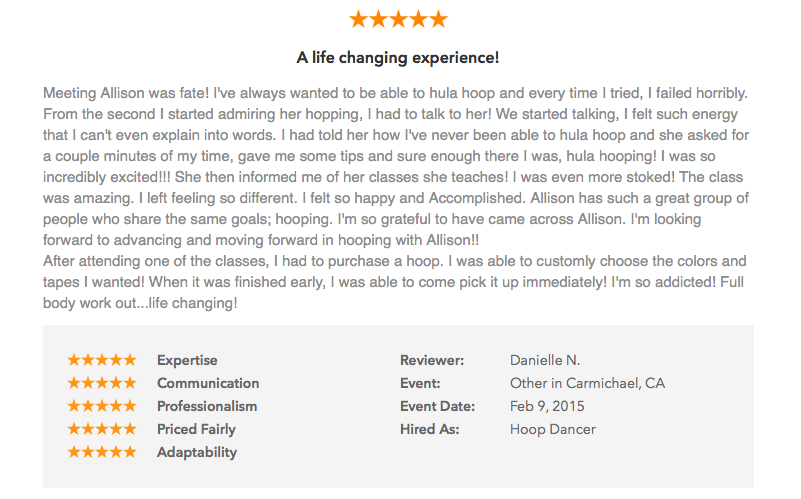Image resolution: width=801 pixels, height=499 pixels.
Task: Click the Hired As field label
Action: 430,429
